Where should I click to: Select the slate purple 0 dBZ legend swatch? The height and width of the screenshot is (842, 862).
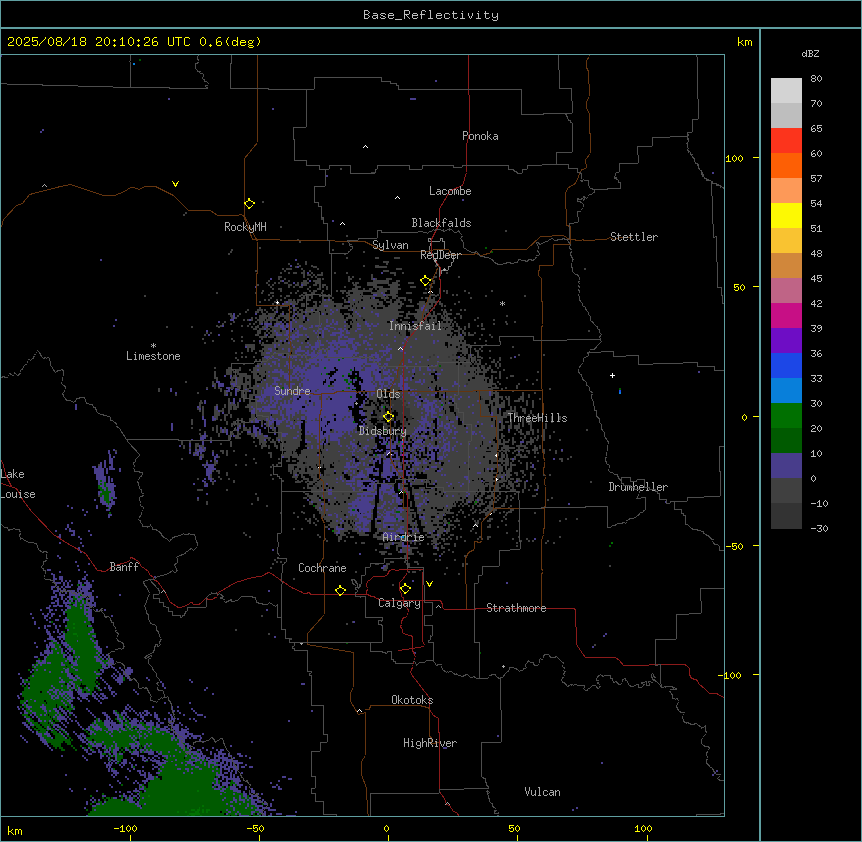pos(786,466)
